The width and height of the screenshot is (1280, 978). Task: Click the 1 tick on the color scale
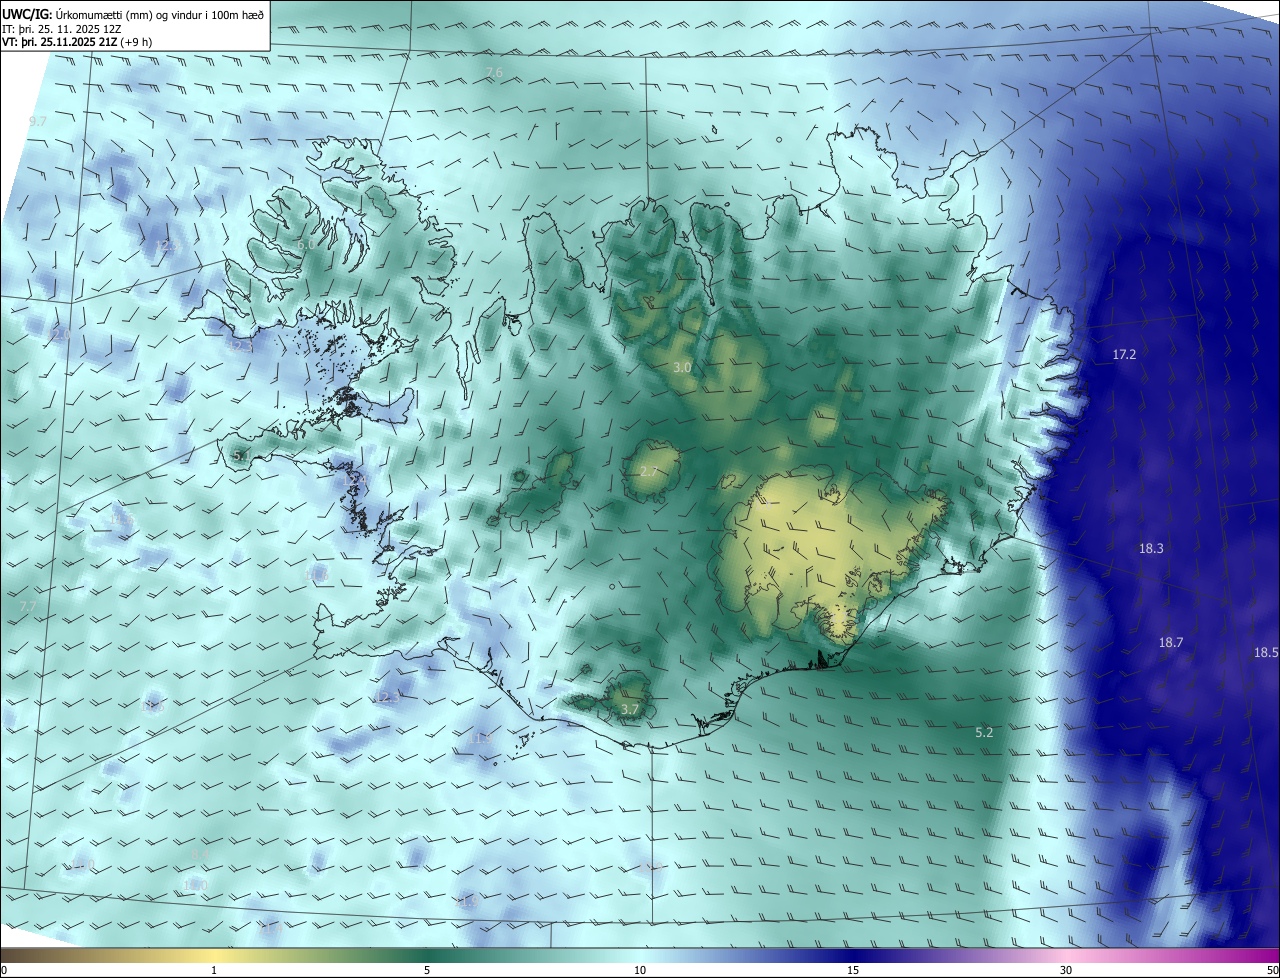(214, 970)
